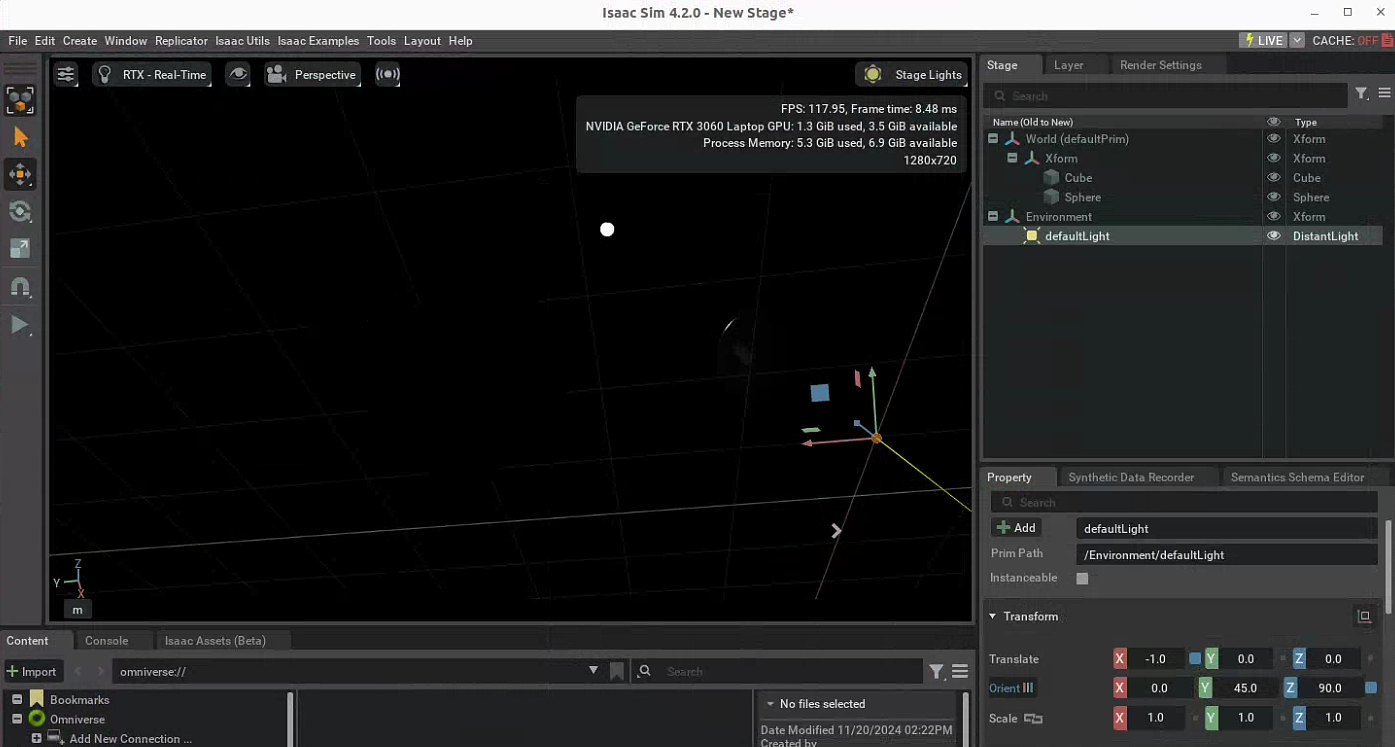Collapse the No files selected details section
The height and width of the screenshot is (747, 1395).
coord(769,704)
